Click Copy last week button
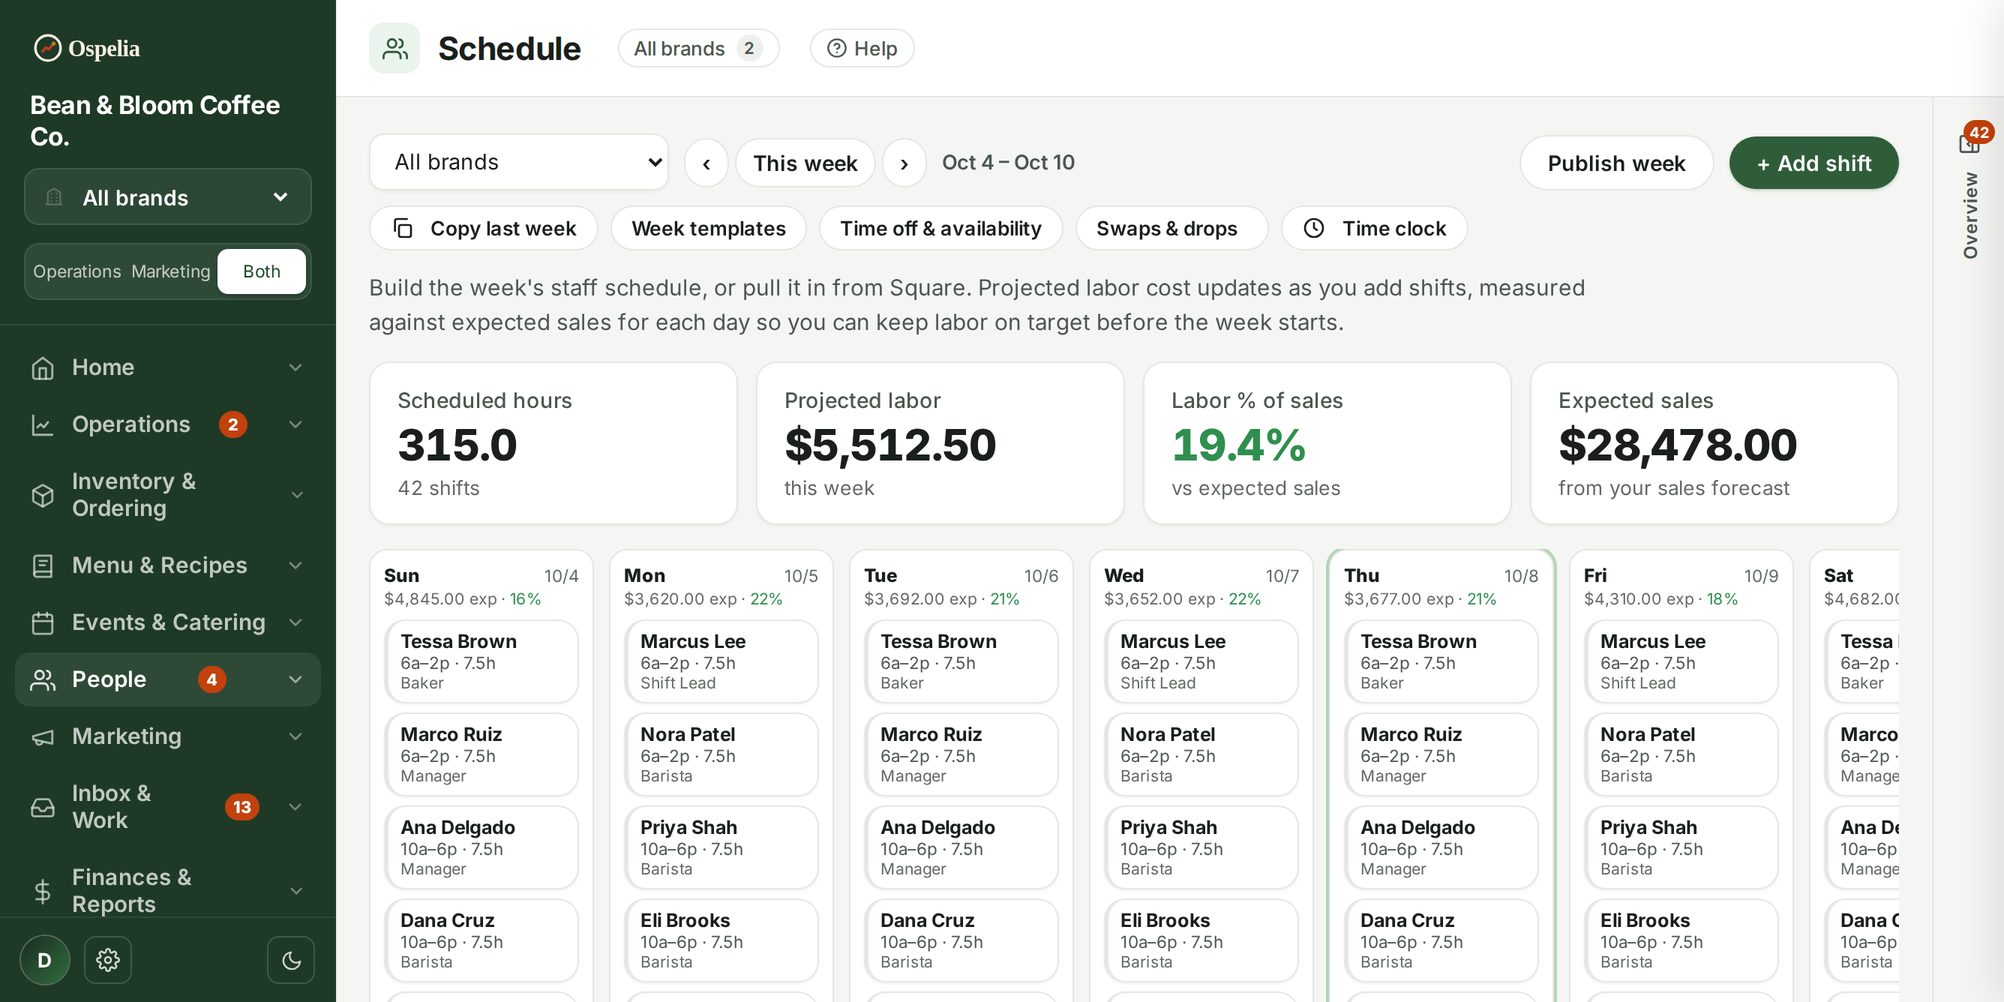The image size is (2004, 1002). pos(484,228)
